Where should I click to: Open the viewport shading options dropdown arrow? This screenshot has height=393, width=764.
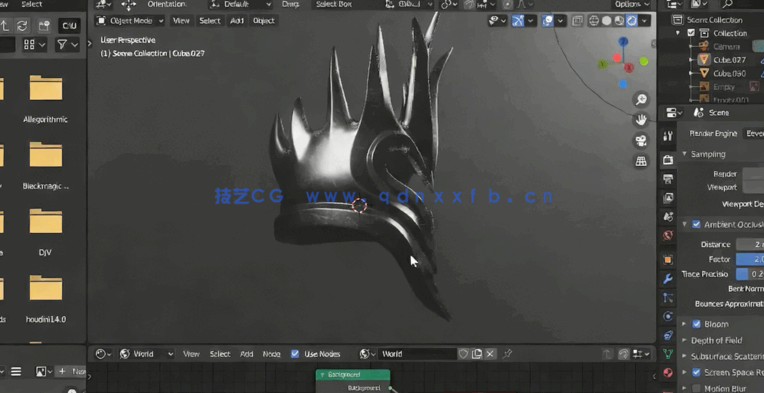(645, 20)
